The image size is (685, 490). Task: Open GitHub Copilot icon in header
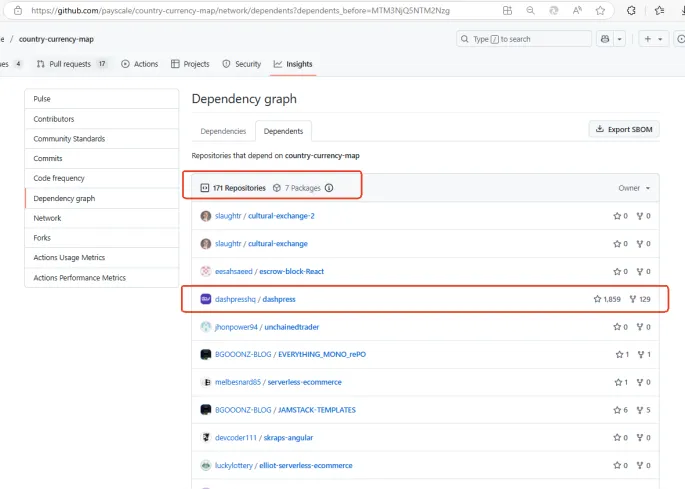(x=605, y=39)
